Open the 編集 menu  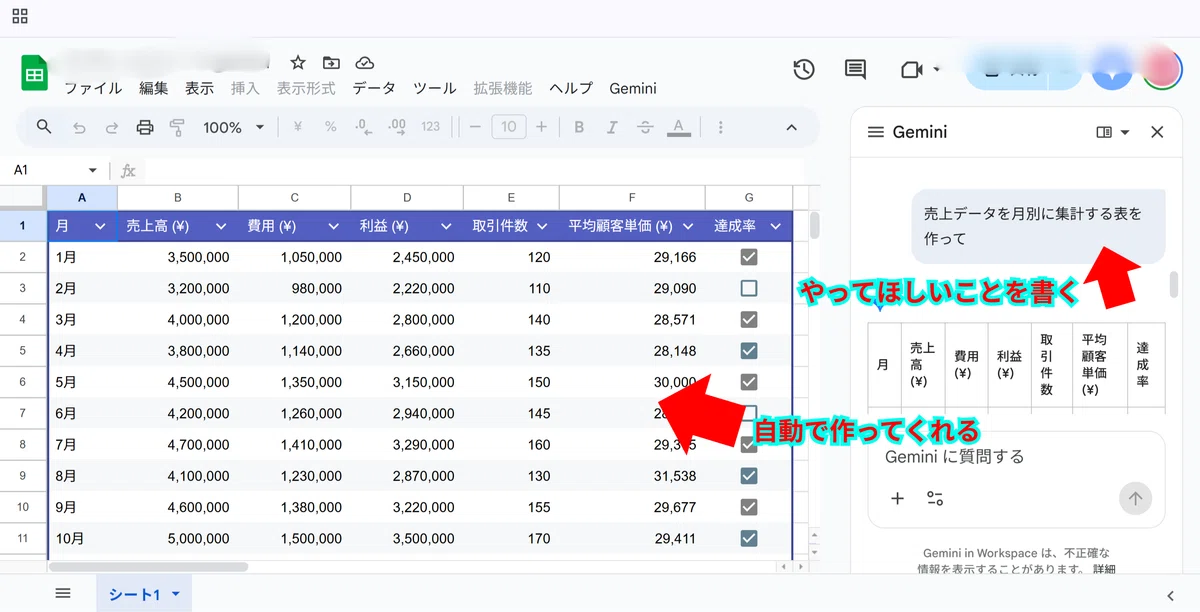154,88
